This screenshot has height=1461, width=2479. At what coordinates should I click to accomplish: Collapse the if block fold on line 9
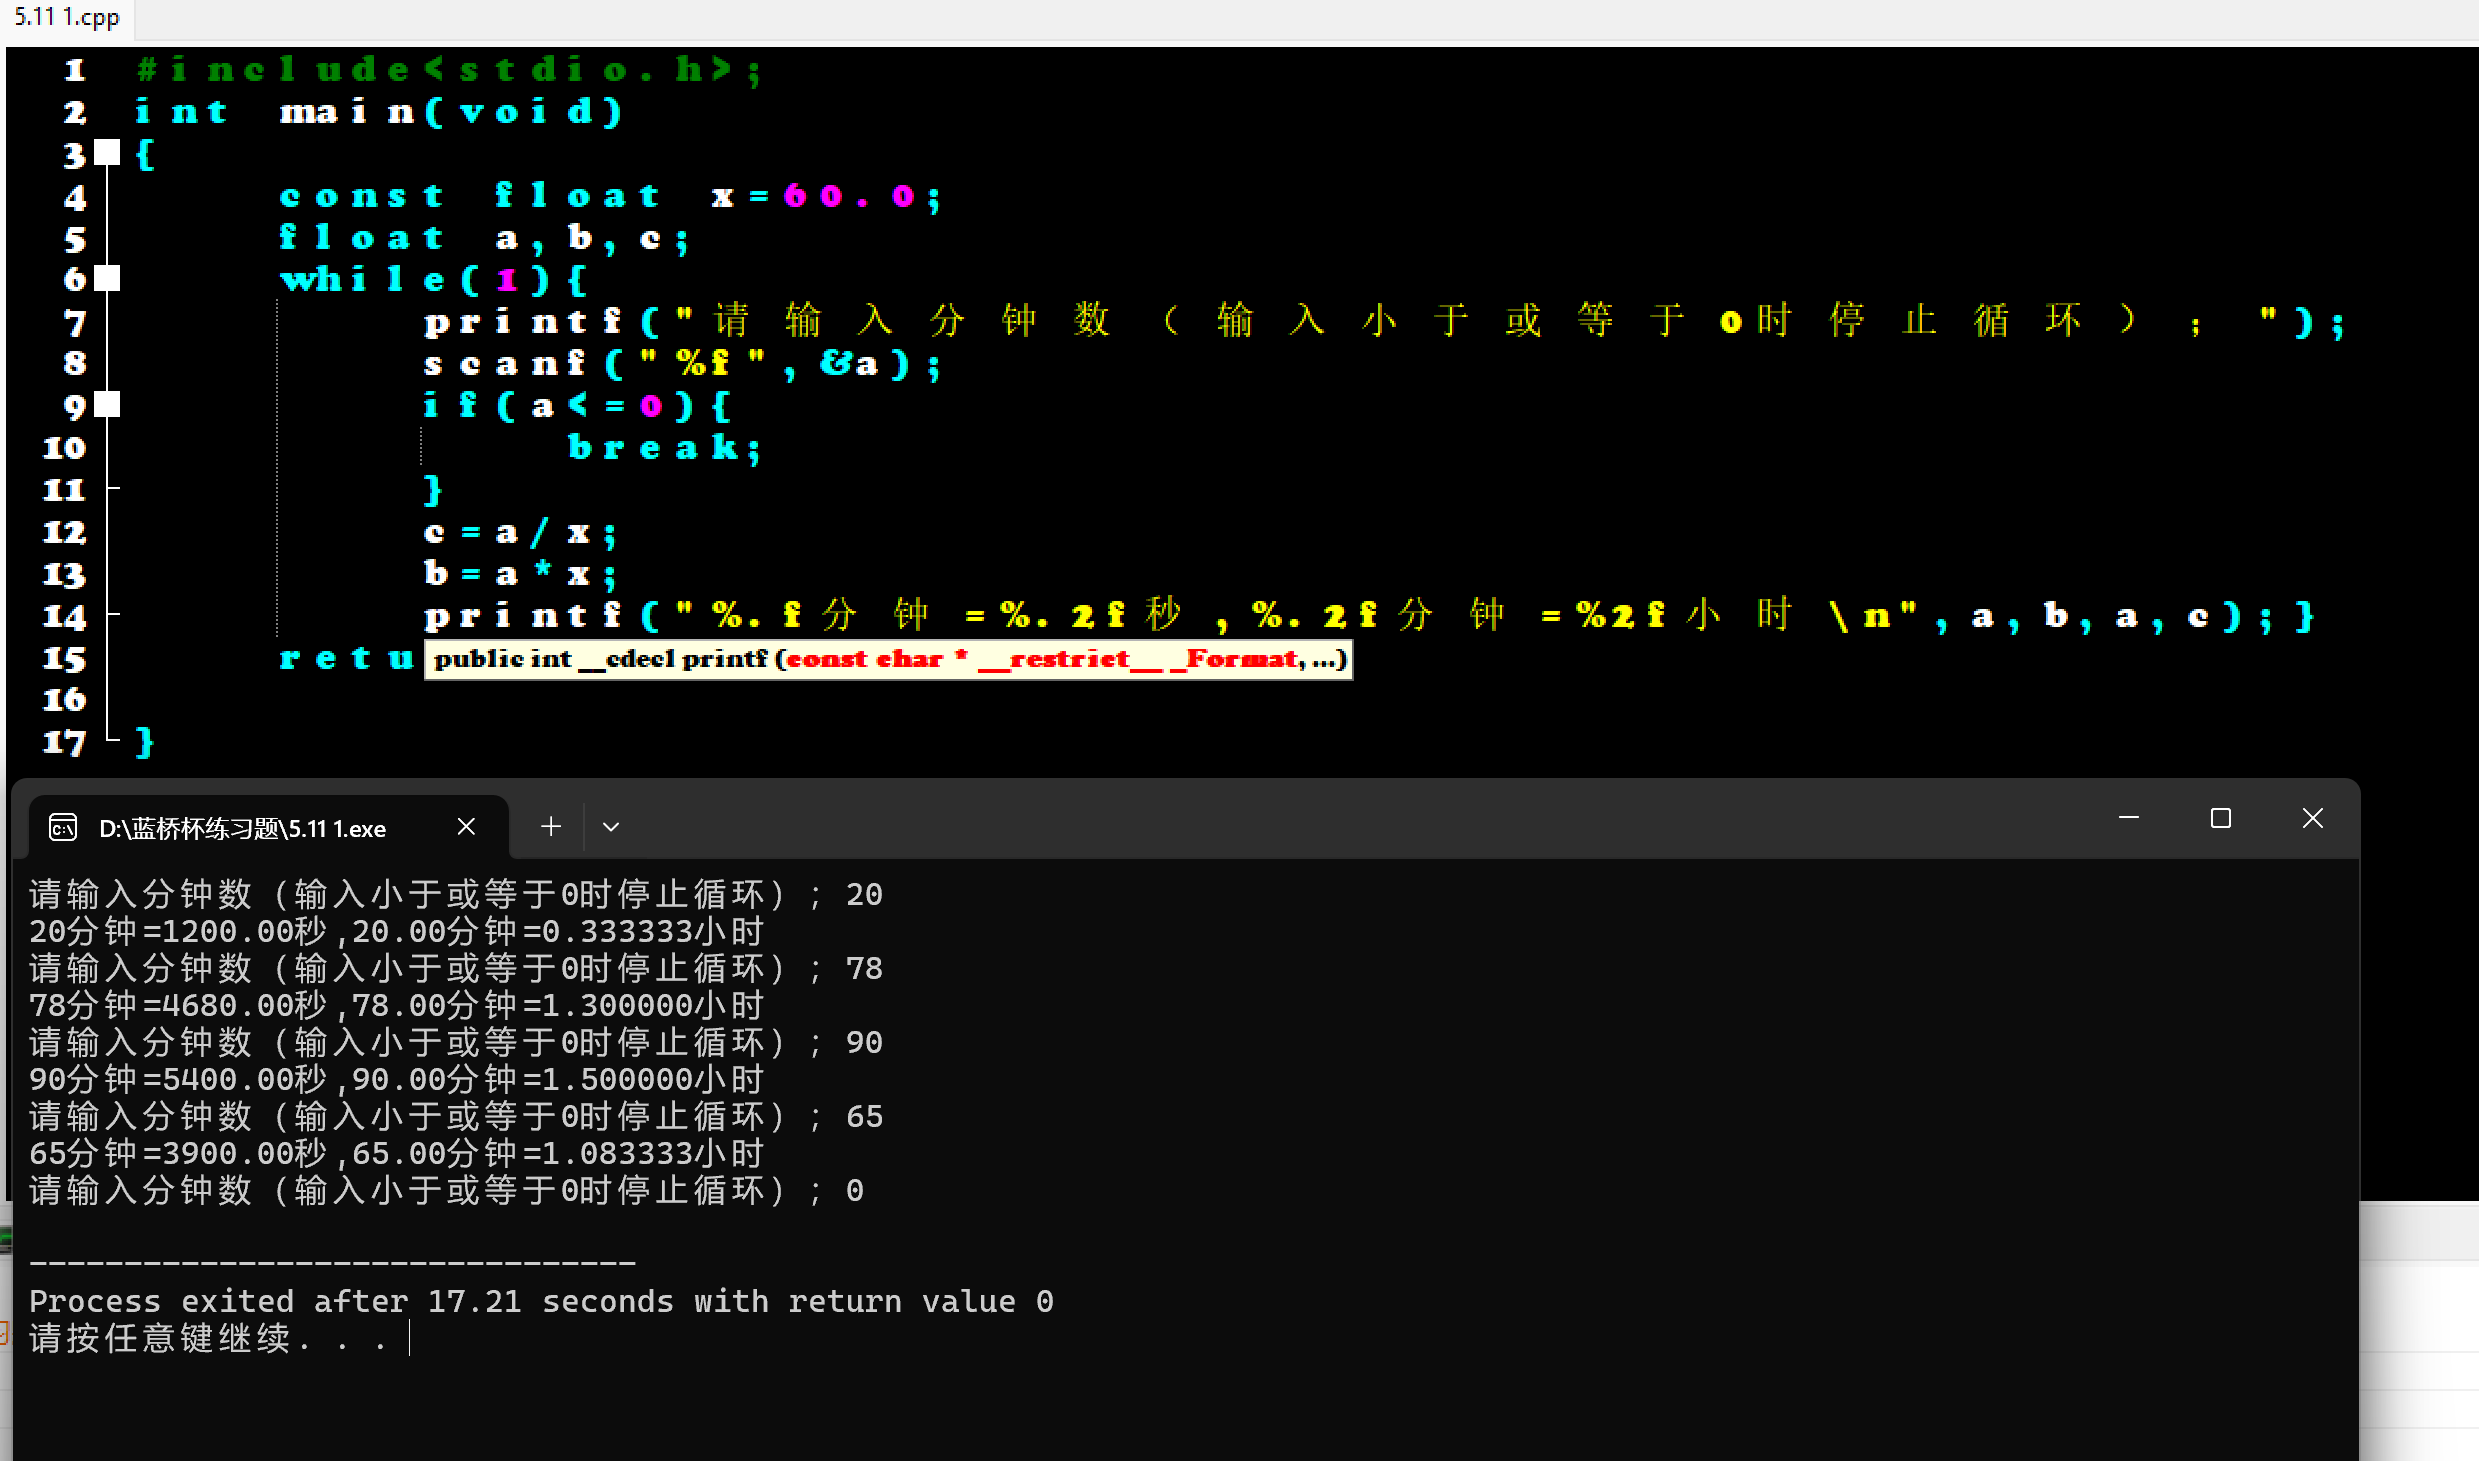[107, 405]
